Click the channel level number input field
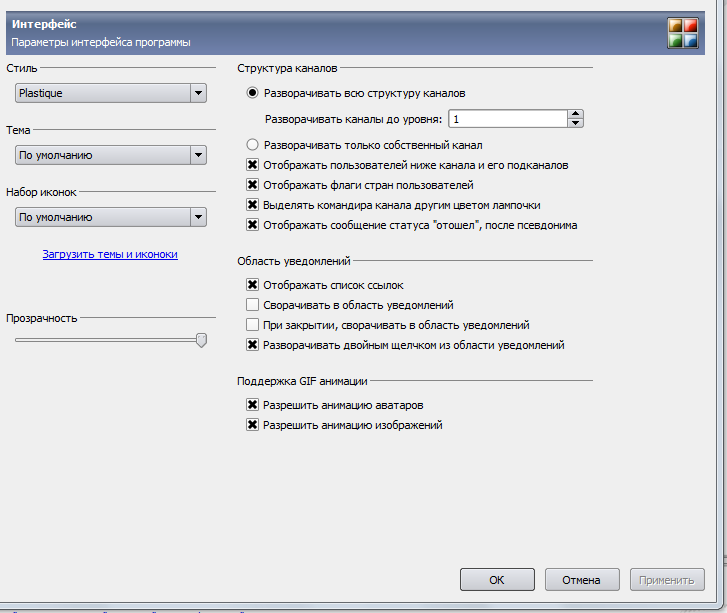The height and width of the screenshot is (613, 727). pyautogui.click(x=507, y=119)
